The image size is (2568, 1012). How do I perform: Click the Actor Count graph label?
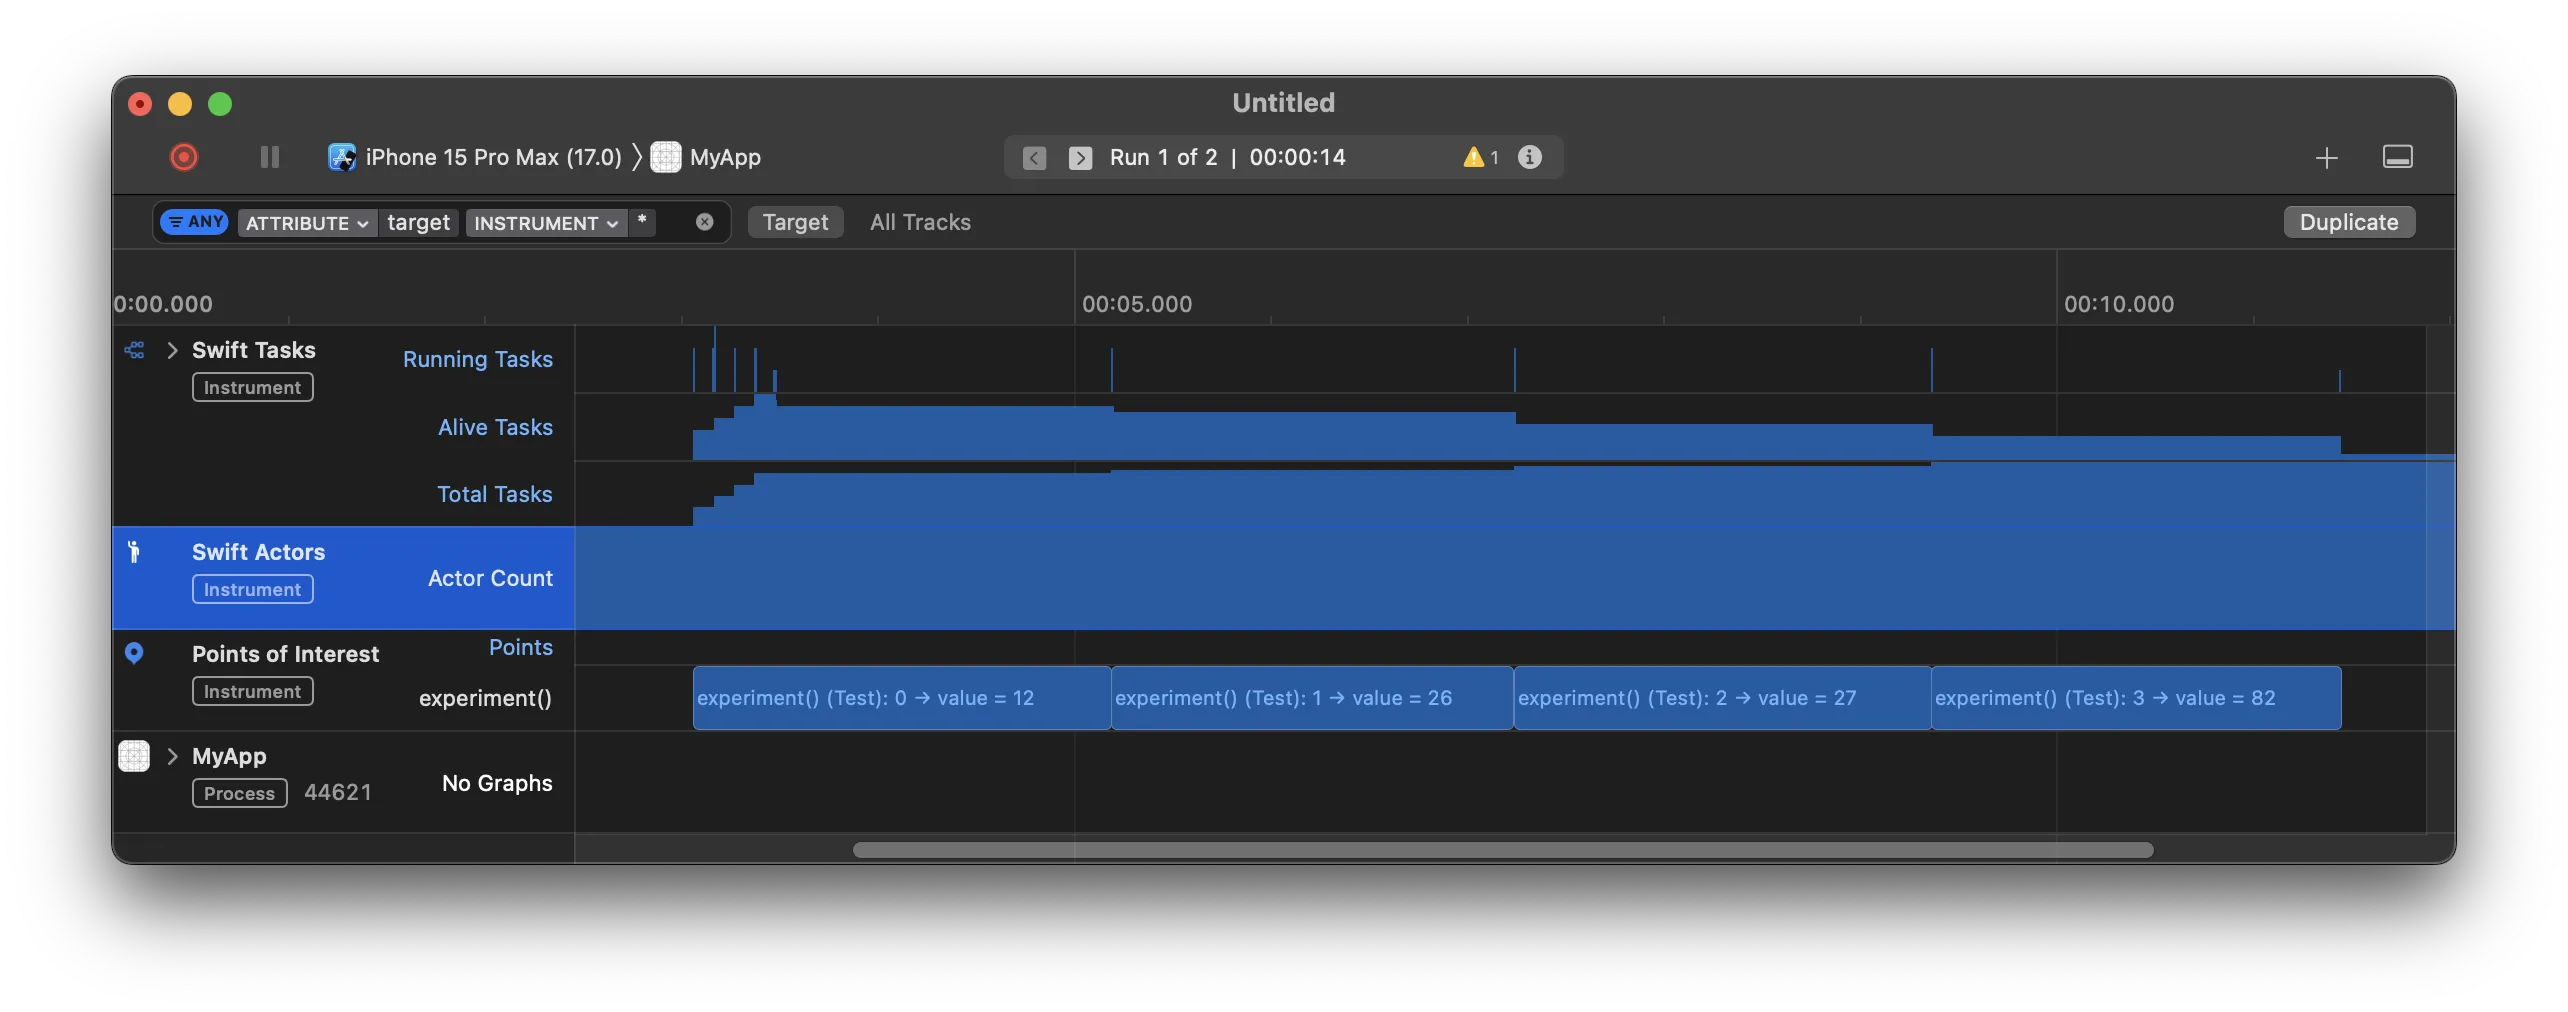coord(490,578)
